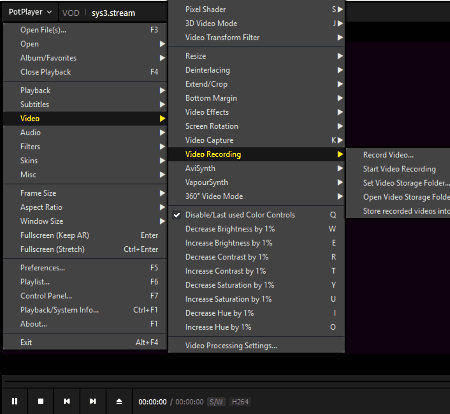Image resolution: width=450 pixels, height=414 pixels.
Task: Choose Record Video... from the submenu
Action: click(x=388, y=155)
